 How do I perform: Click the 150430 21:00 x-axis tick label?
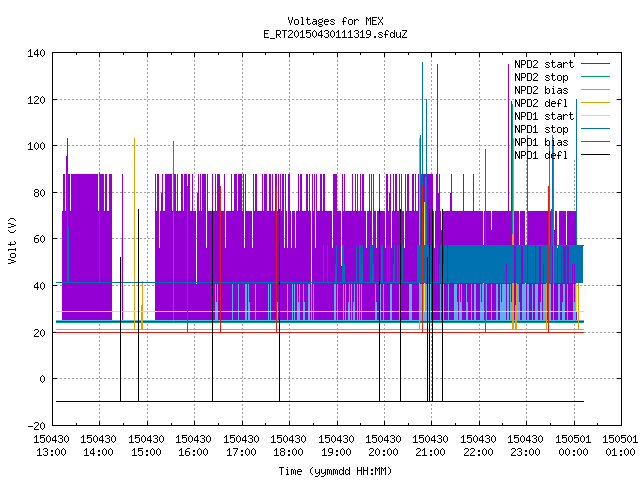pyautogui.click(x=431, y=446)
